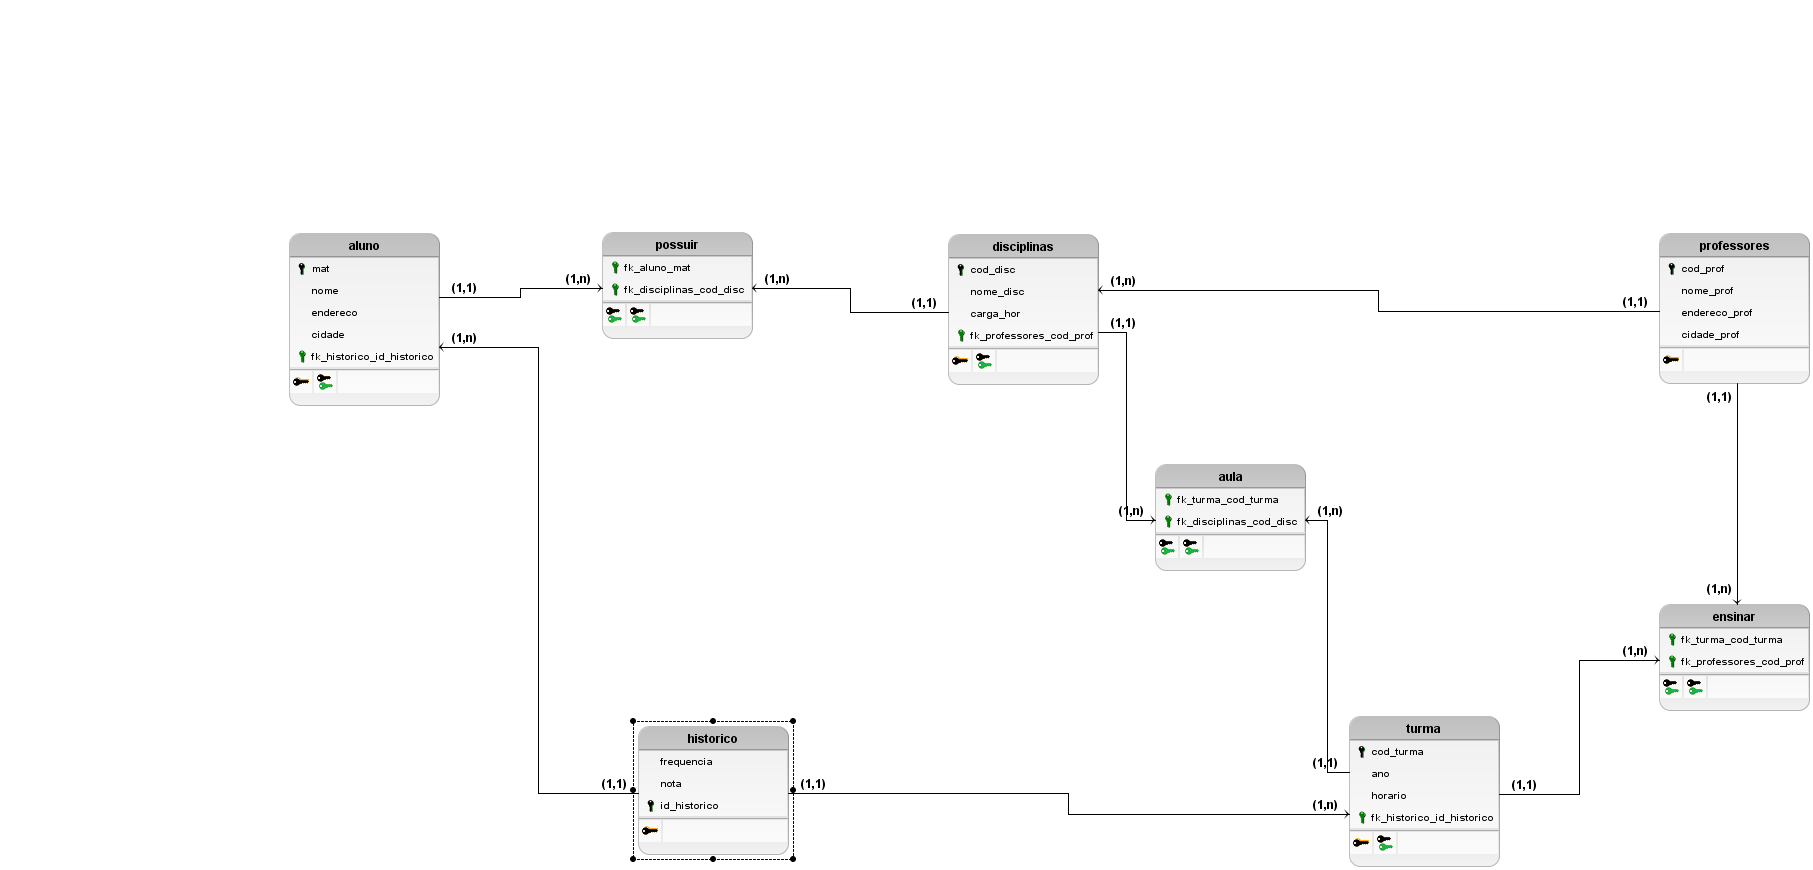Click the cidade attribute in aluno
Screen dimensions: 1813x870
[x=328, y=335]
